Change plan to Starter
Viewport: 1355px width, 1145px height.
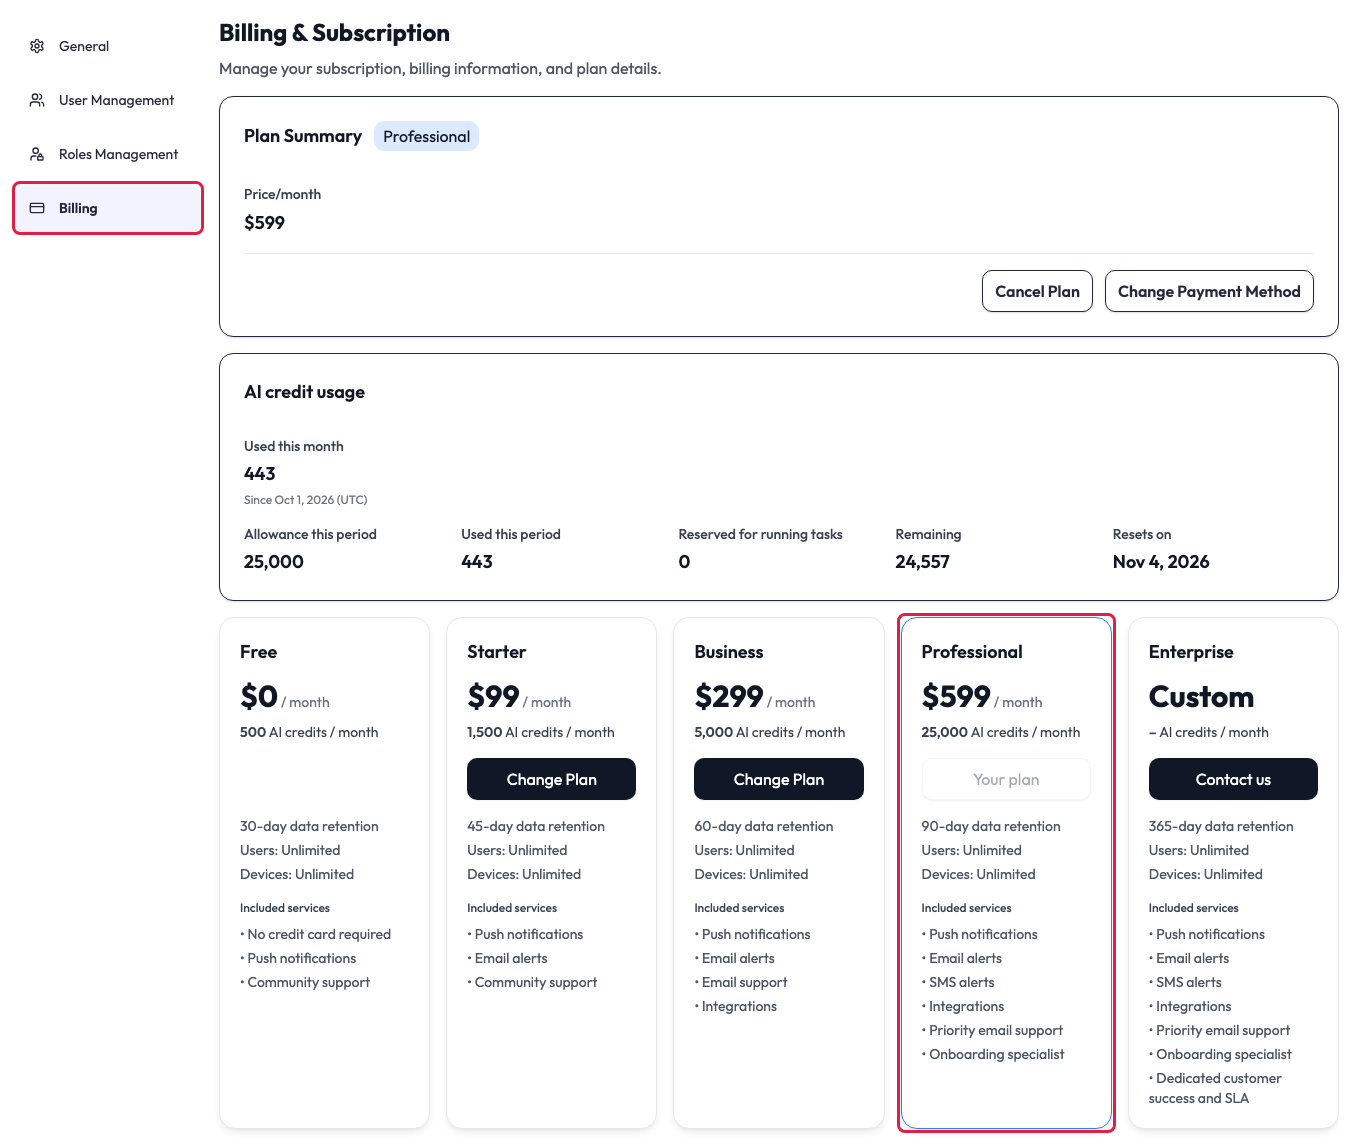(x=551, y=779)
